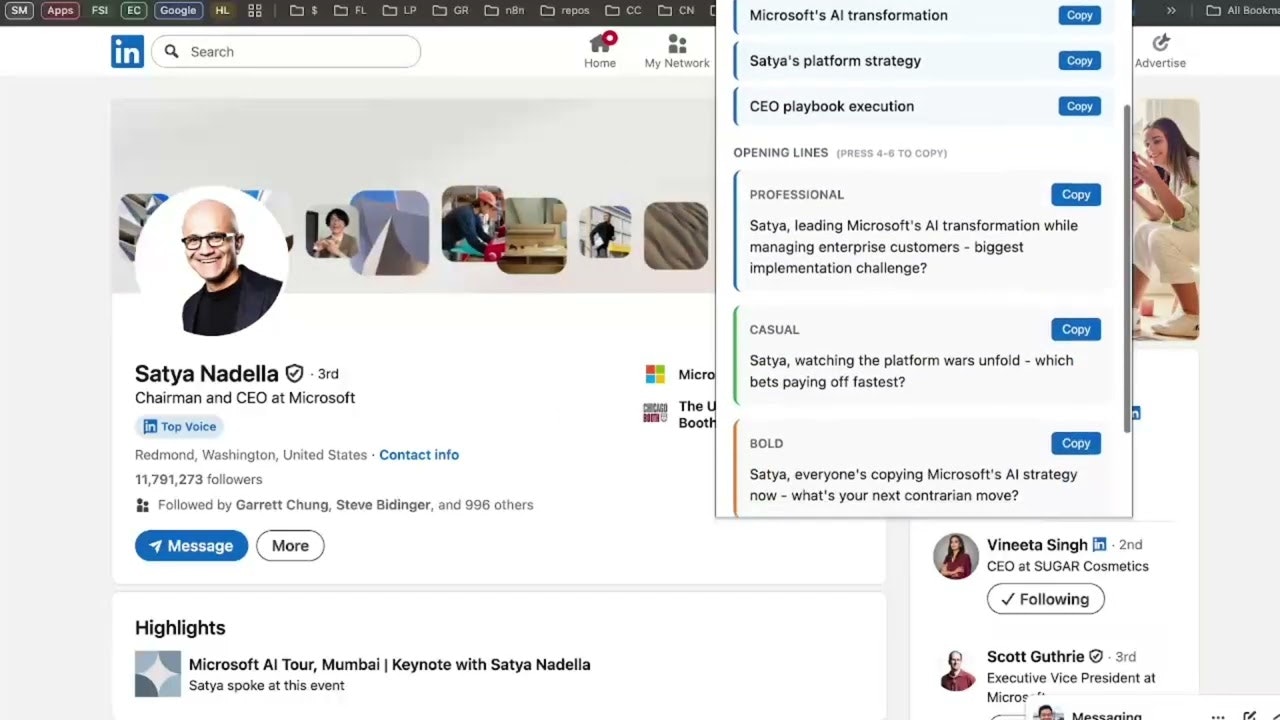The height and width of the screenshot is (720, 1280).
Task: Copy the Bold opening line
Action: [1076, 443]
